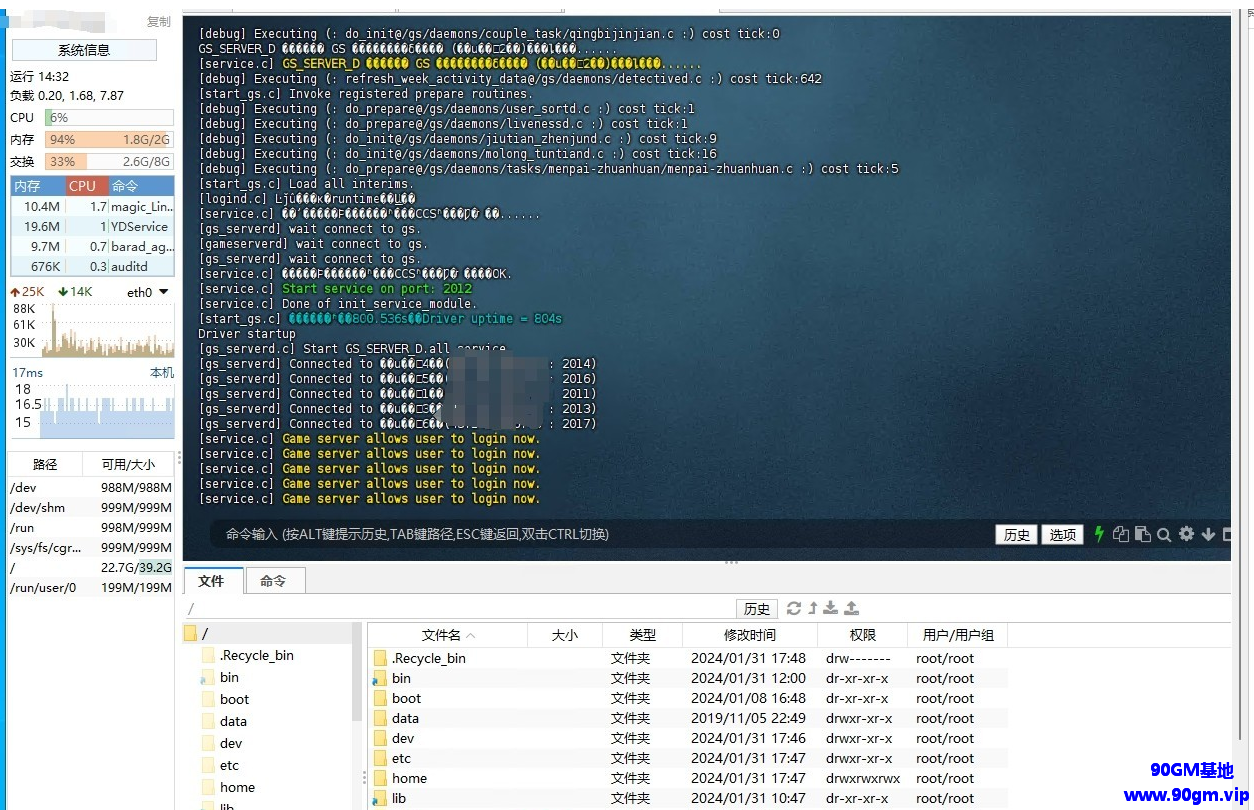The height and width of the screenshot is (810, 1254).
Task: Click the paste icon in terminal toolbar
Action: [x=1142, y=534]
